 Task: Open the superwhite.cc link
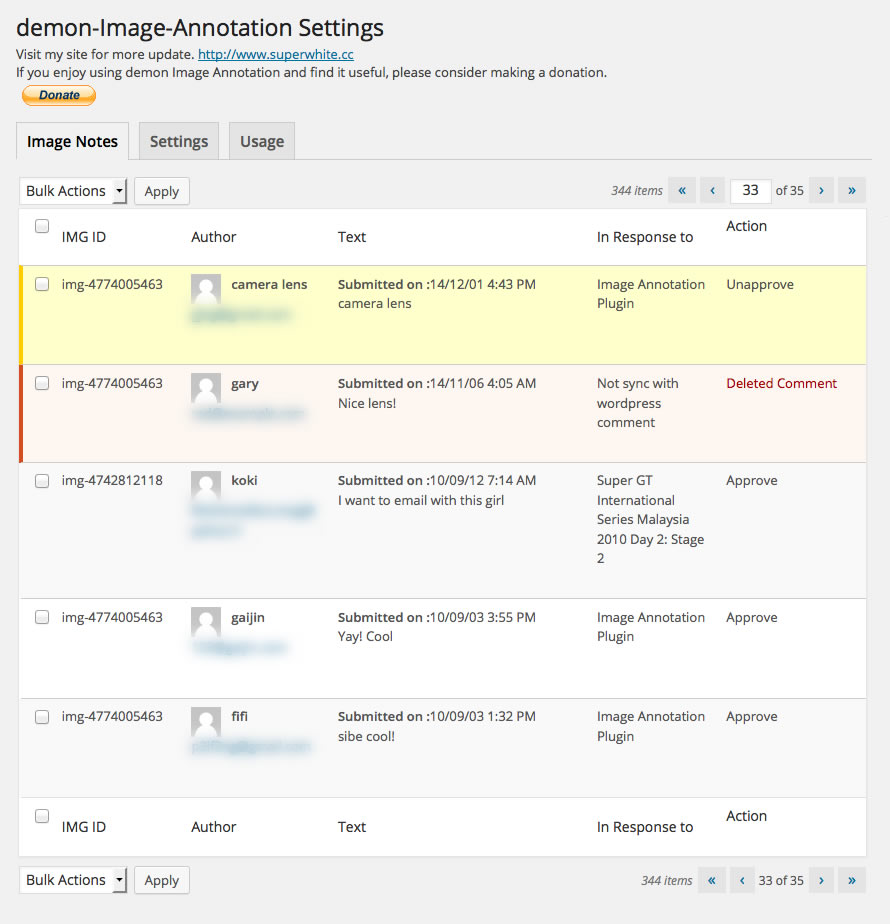pyautogui.click(x=276, y=55)
